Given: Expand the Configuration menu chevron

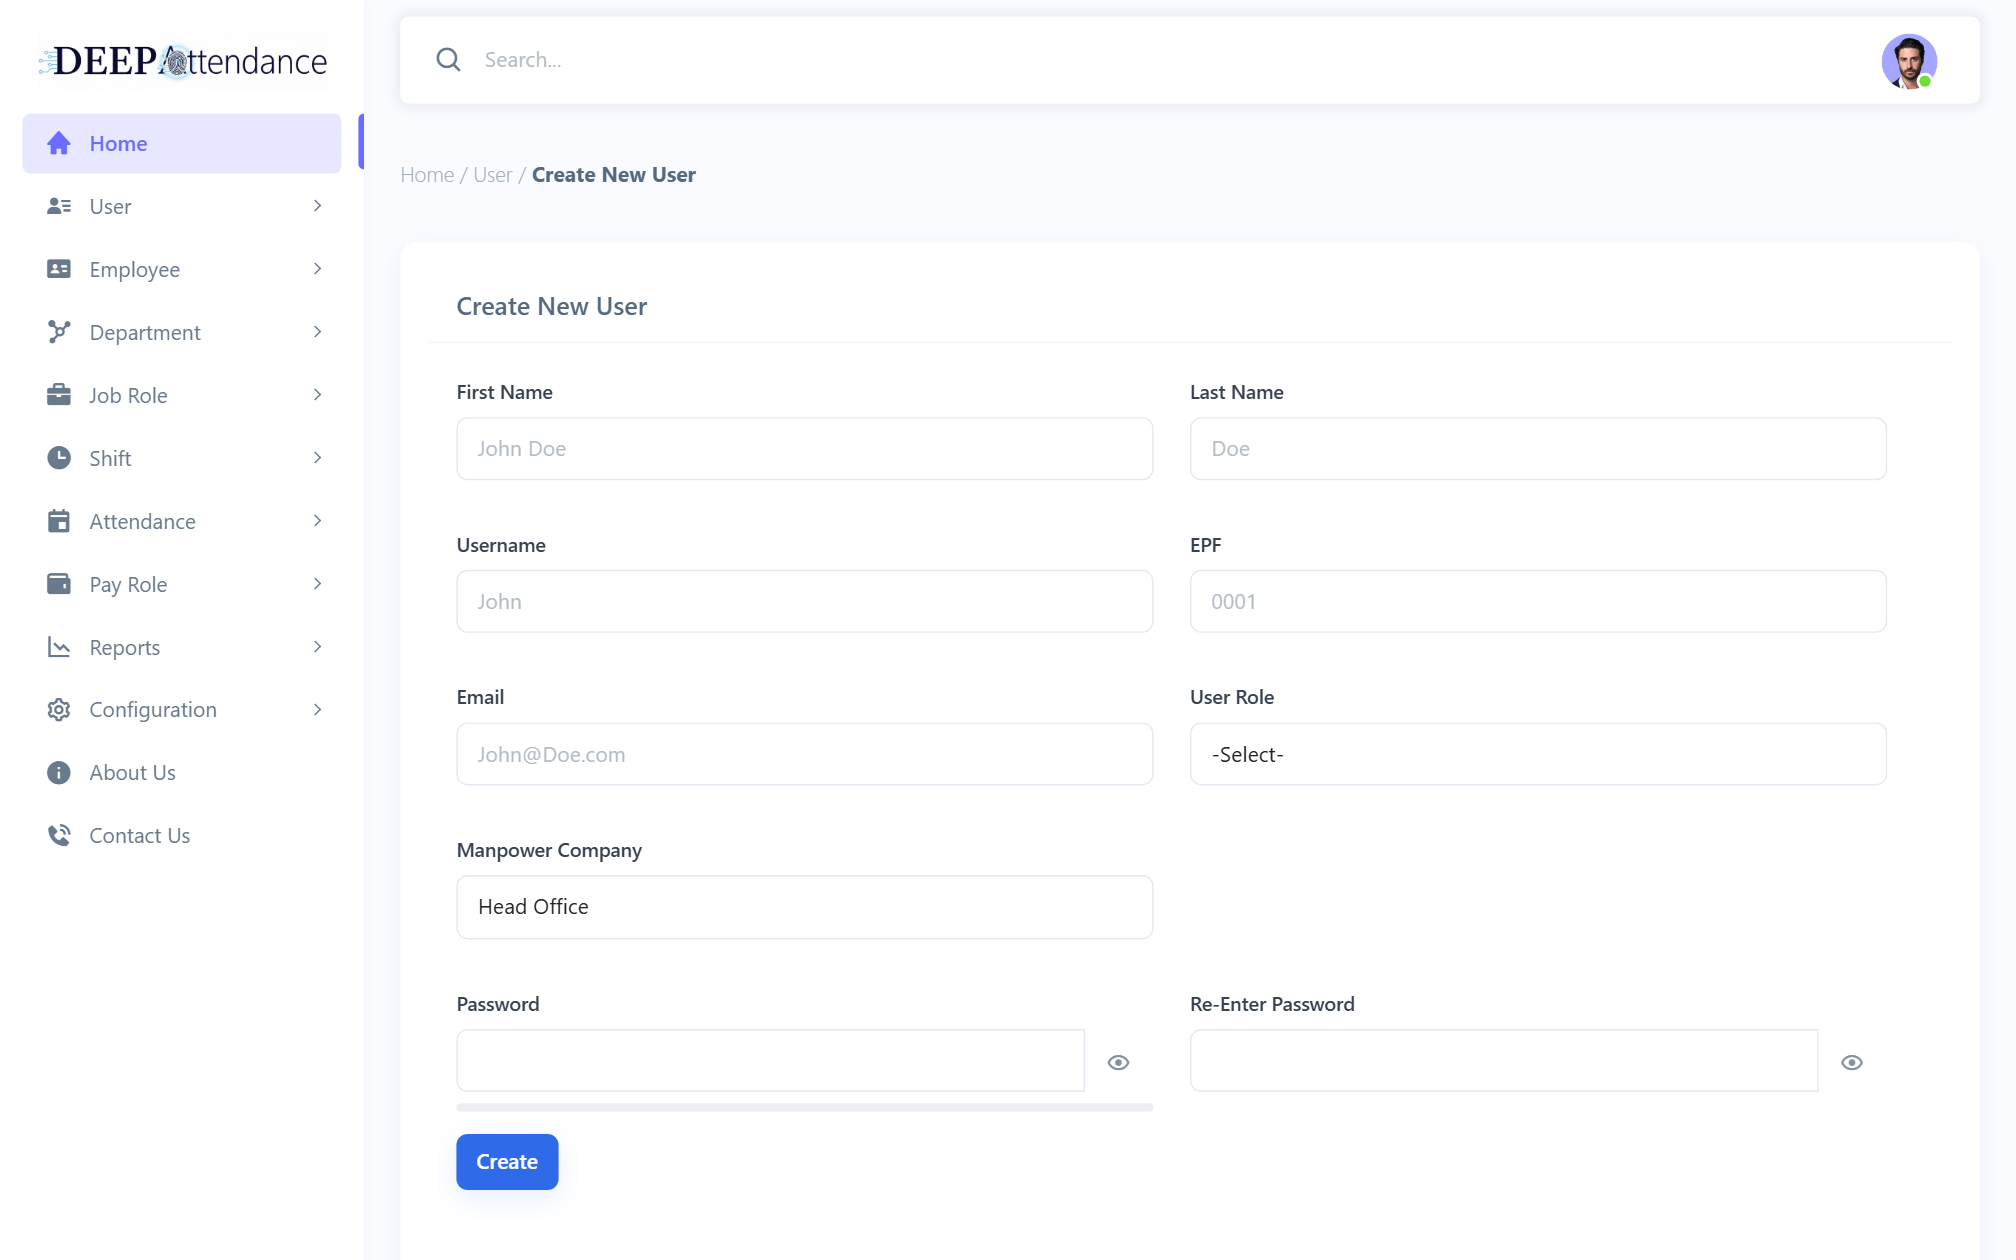Looking at the screenshot, I should pos(317,710).
